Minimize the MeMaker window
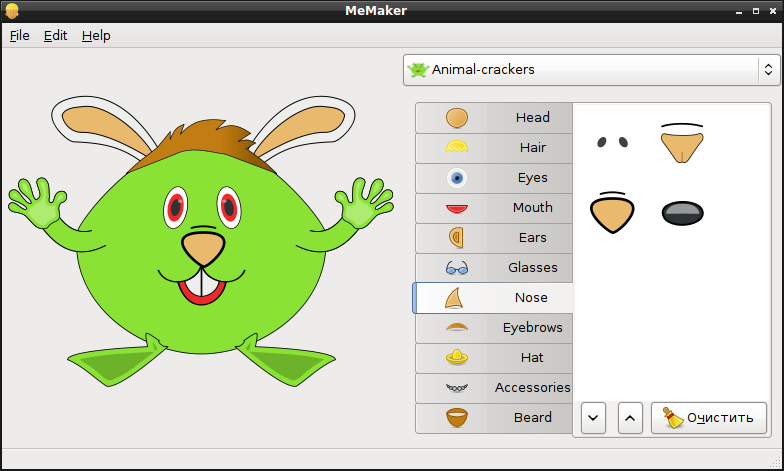This screenshot has width=784, height=471. point(739,11)
